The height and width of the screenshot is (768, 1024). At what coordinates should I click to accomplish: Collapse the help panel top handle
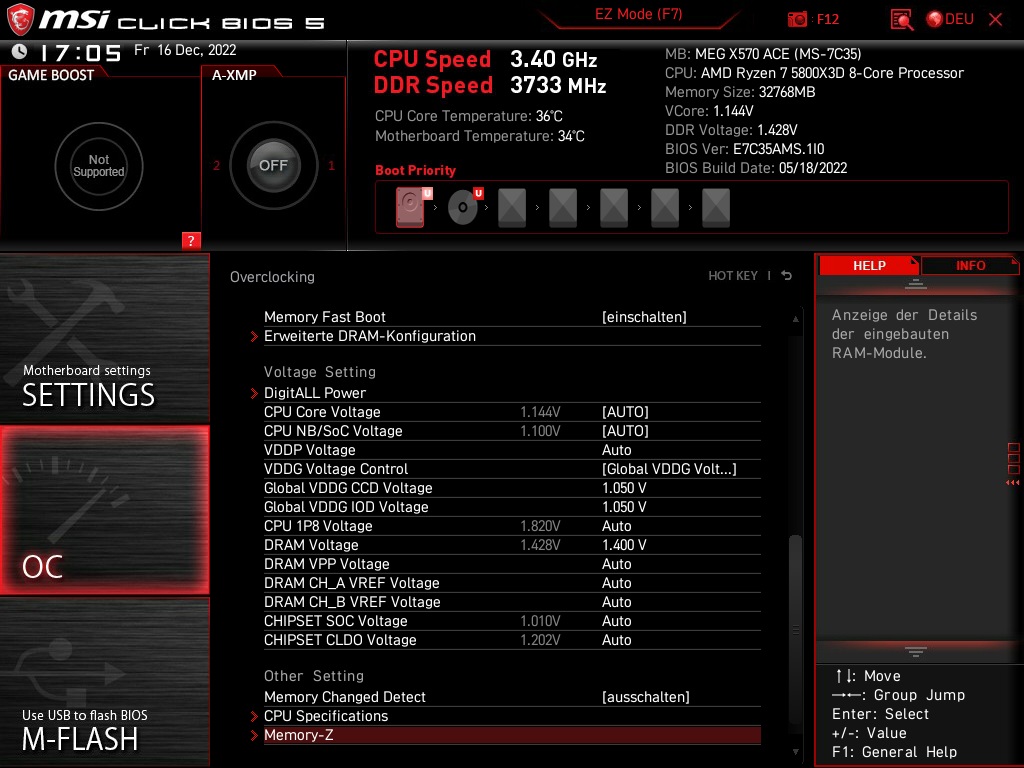coord(916,283)
